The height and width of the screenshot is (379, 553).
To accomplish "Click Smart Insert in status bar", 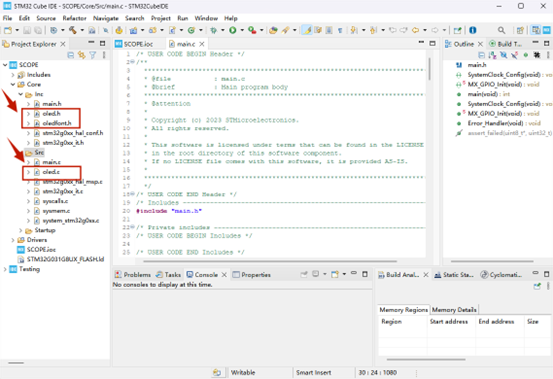I will click(313, 373).
